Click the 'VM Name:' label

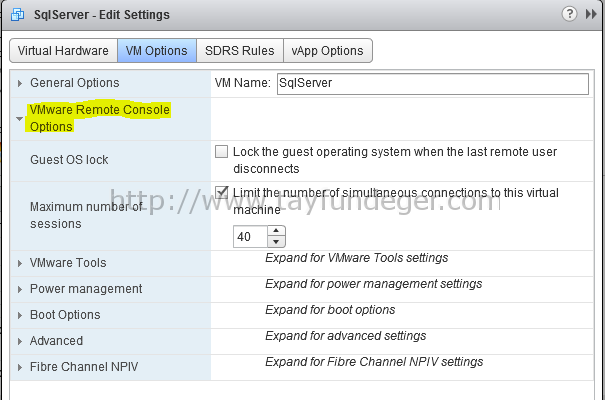point(243,83)
